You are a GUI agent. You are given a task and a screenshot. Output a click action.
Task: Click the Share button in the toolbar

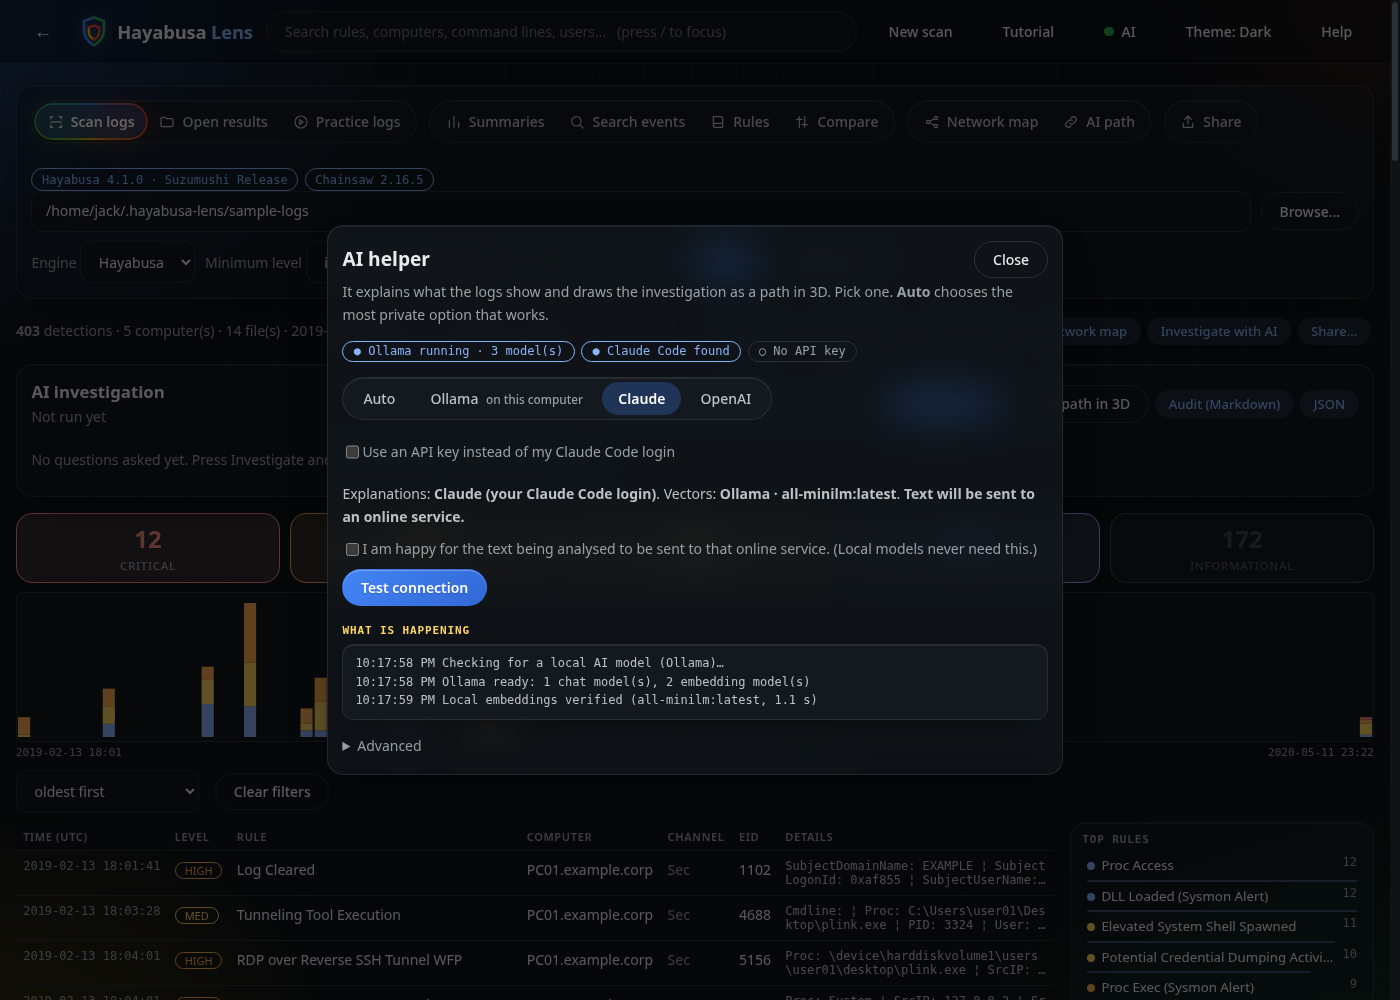click(x=1212, y=122)
